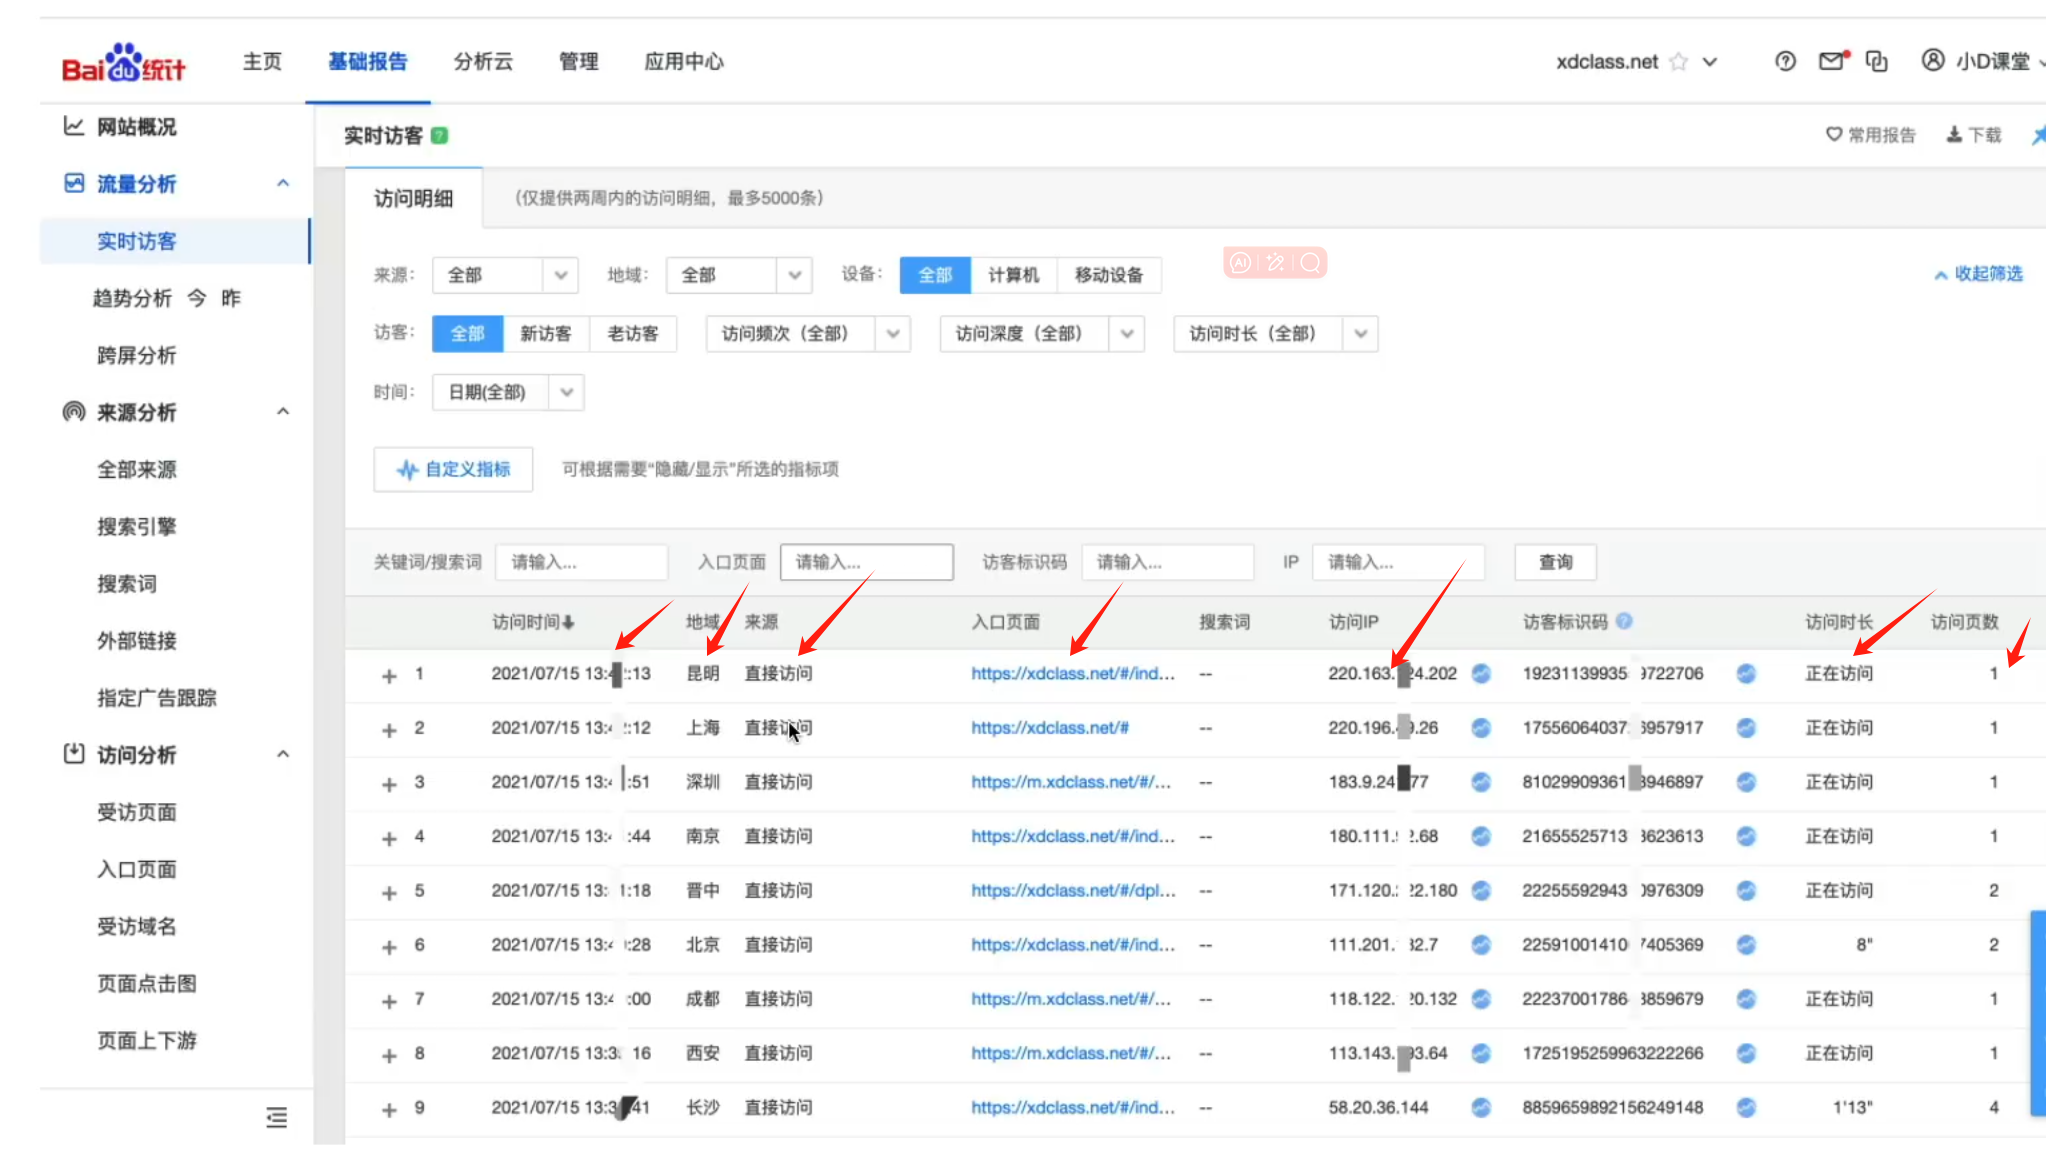
Task: Collapse the 流量分析 sidebar section
Action: (283, 183)
